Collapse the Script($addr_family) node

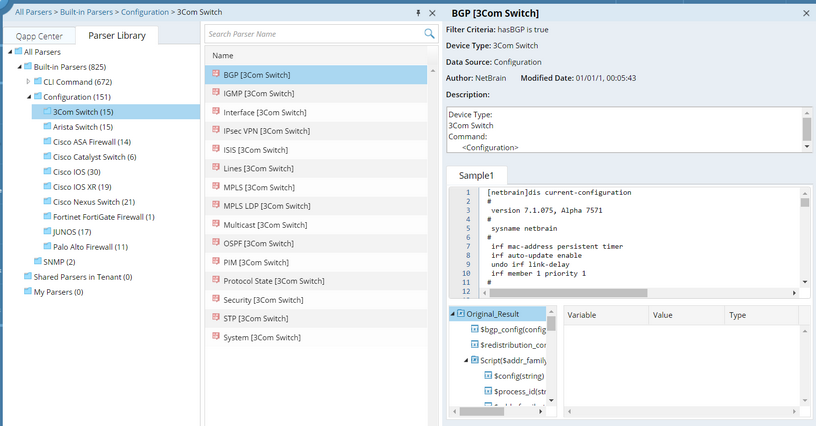[465, 360]
